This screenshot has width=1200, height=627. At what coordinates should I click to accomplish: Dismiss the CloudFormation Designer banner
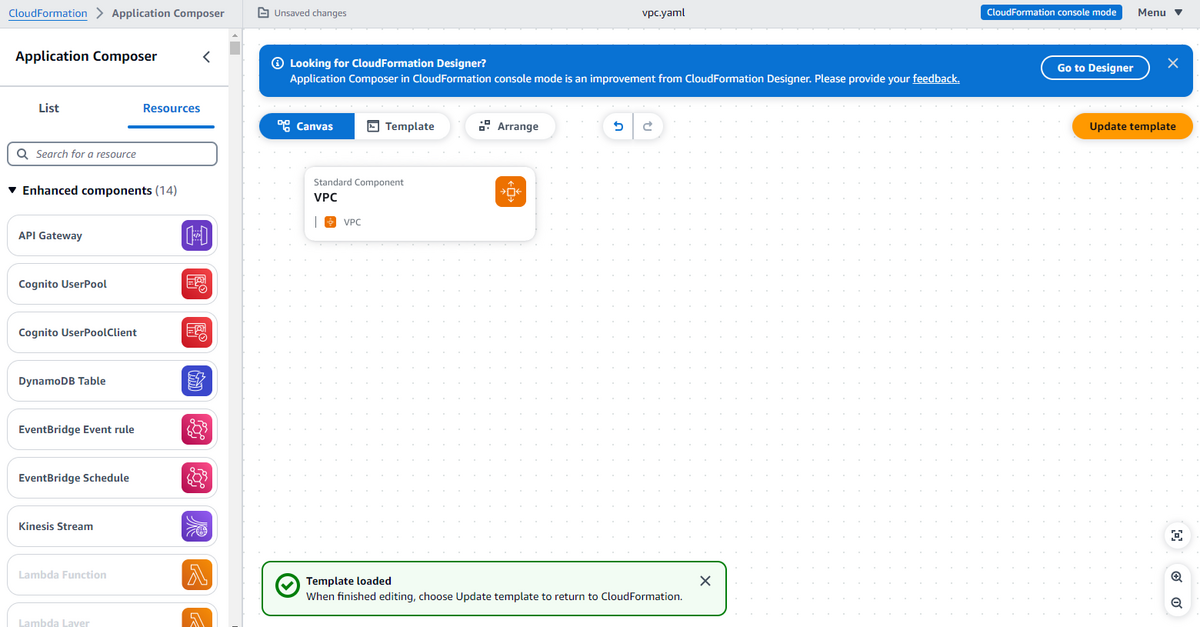click(1172, 64)
